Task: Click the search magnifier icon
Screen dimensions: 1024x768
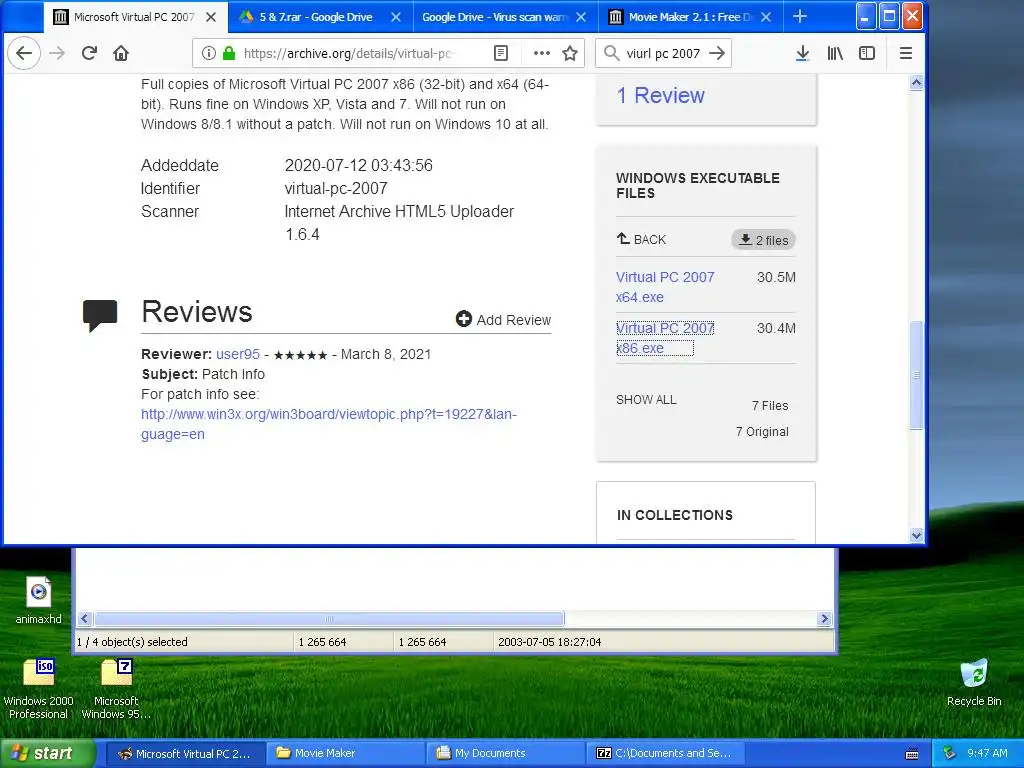Action: tap(611, 53)
